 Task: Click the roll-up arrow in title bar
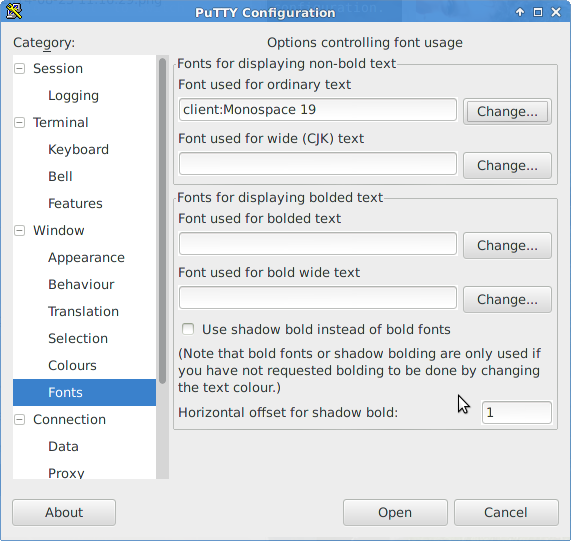coord(520,12)
